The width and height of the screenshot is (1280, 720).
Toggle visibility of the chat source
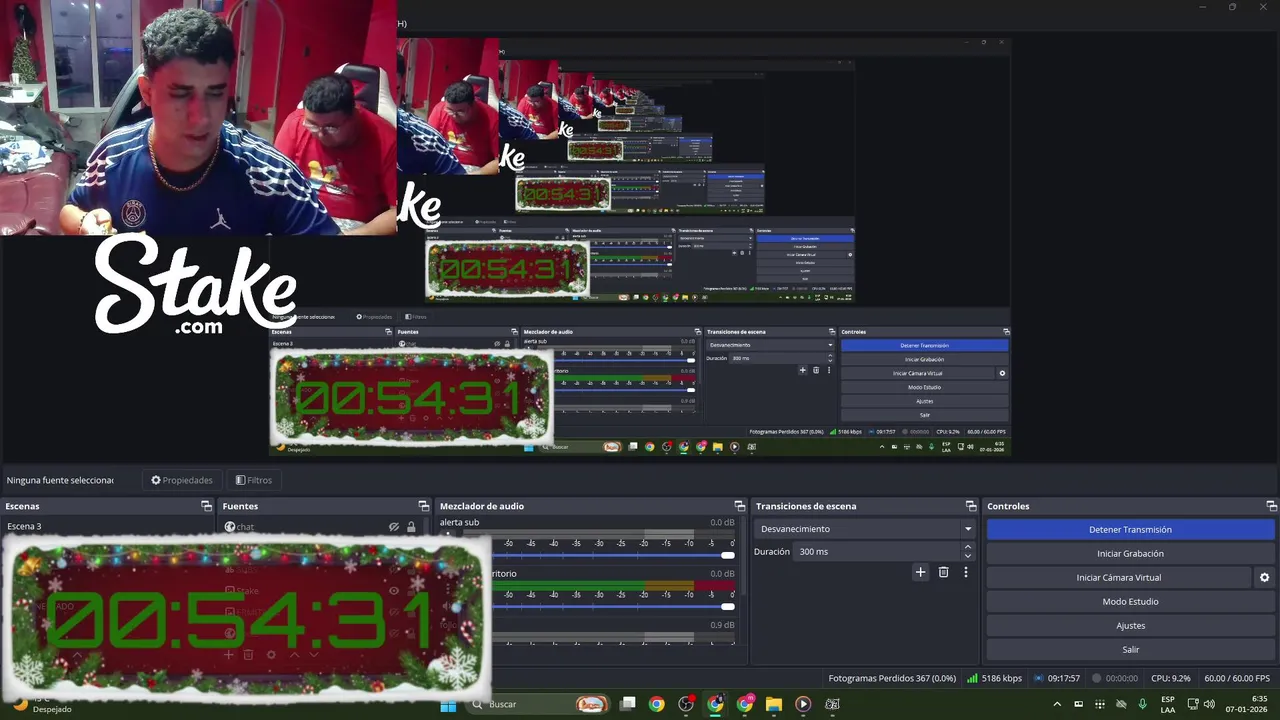click(x=394, y=527)
